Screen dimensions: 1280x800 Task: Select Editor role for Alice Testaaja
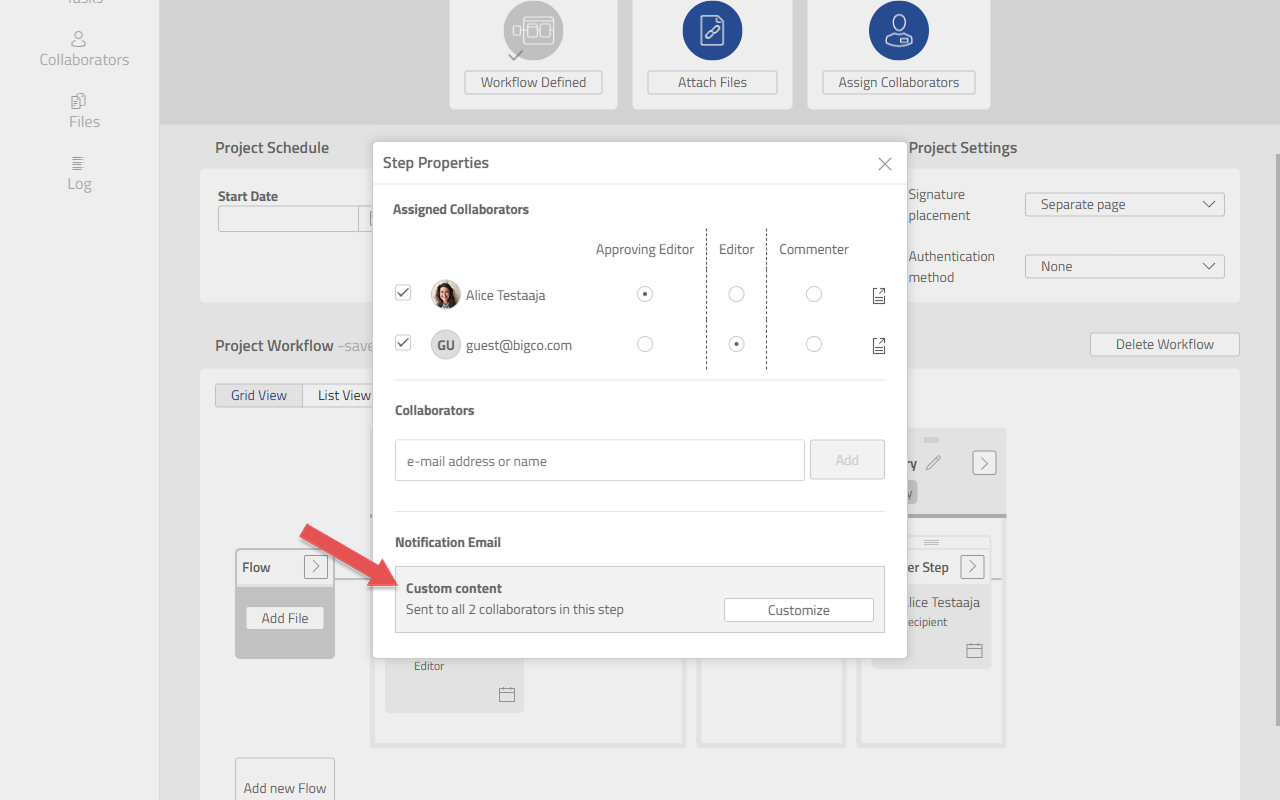coord(736,294)
